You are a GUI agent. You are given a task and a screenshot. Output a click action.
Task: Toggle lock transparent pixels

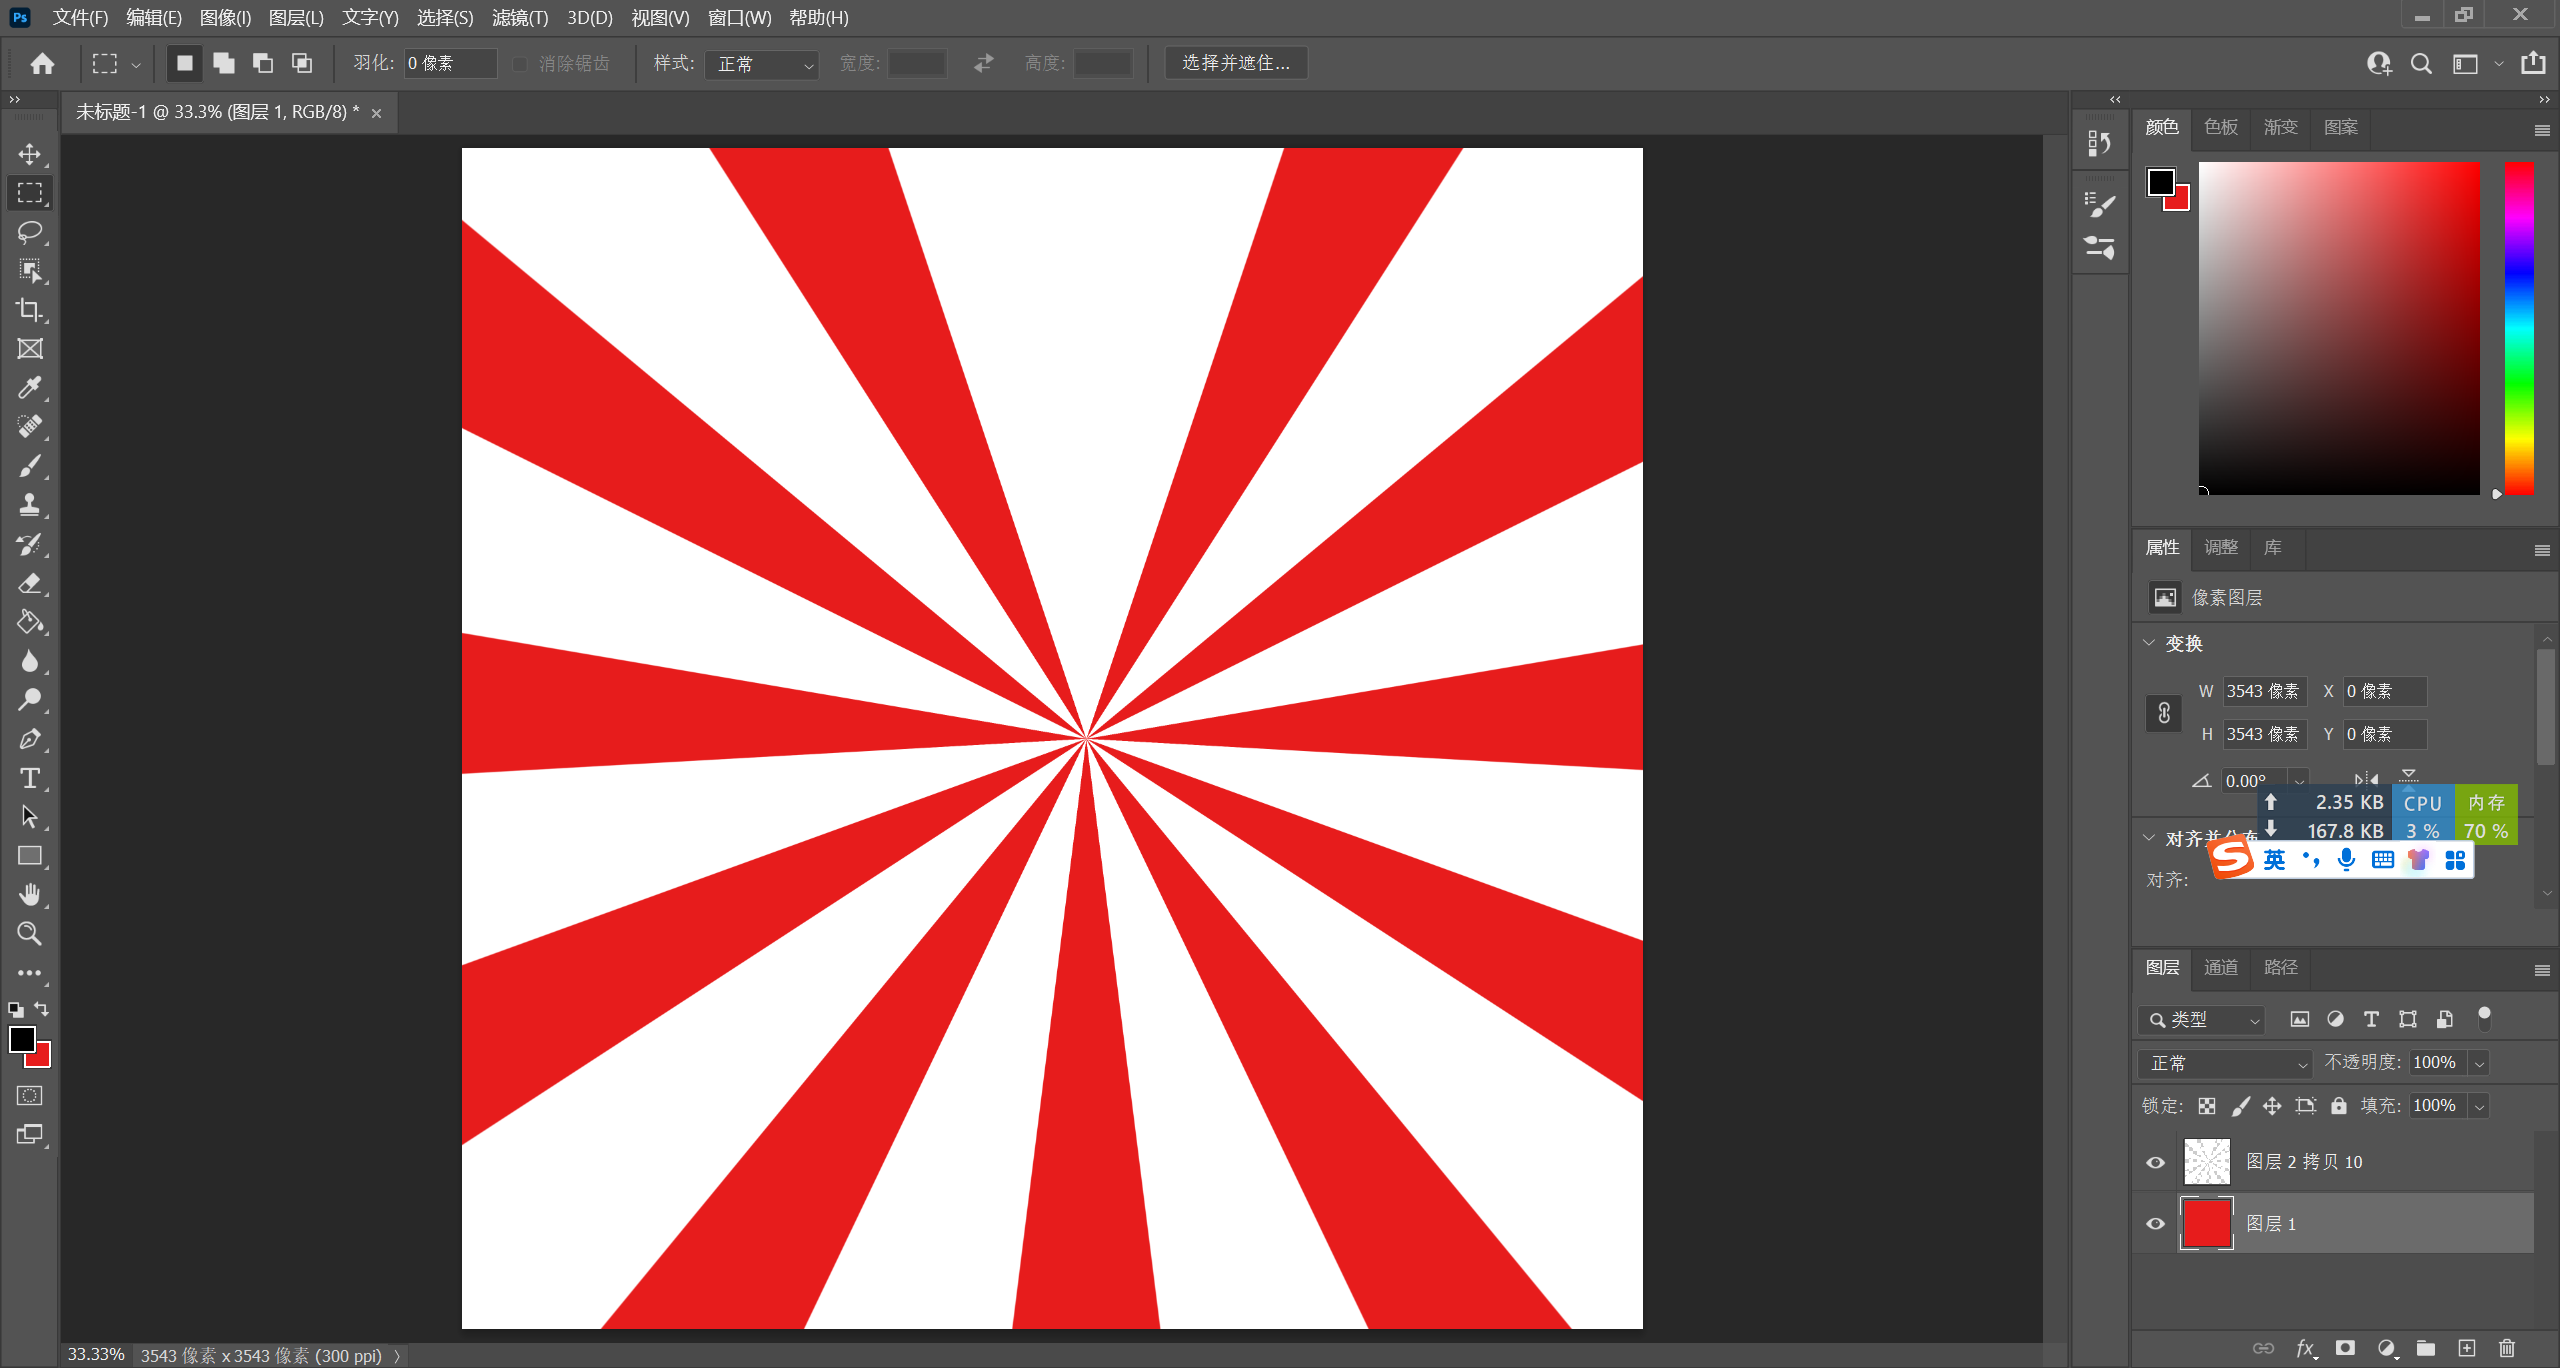[2207, 1105]
